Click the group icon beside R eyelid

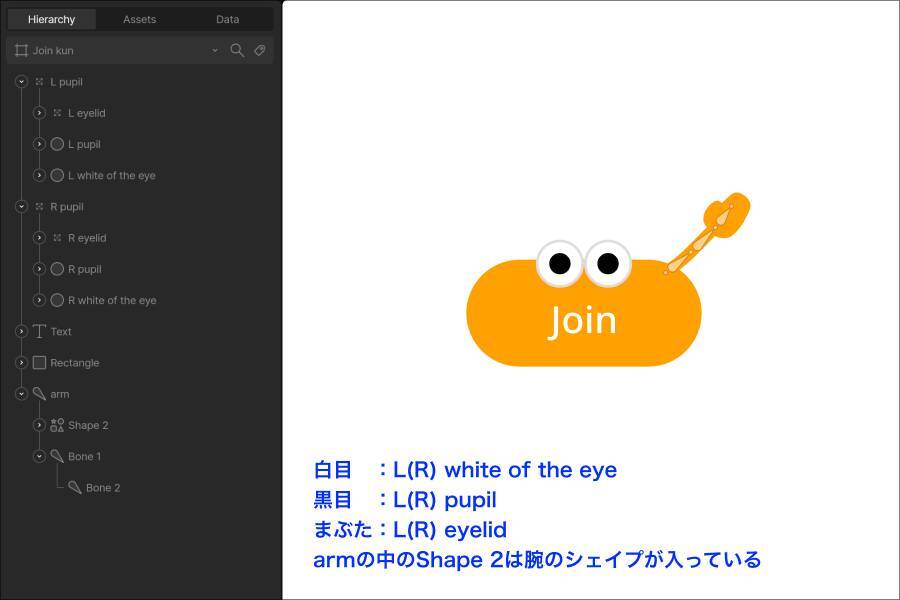pyautogui.click(x=57, y=238)
